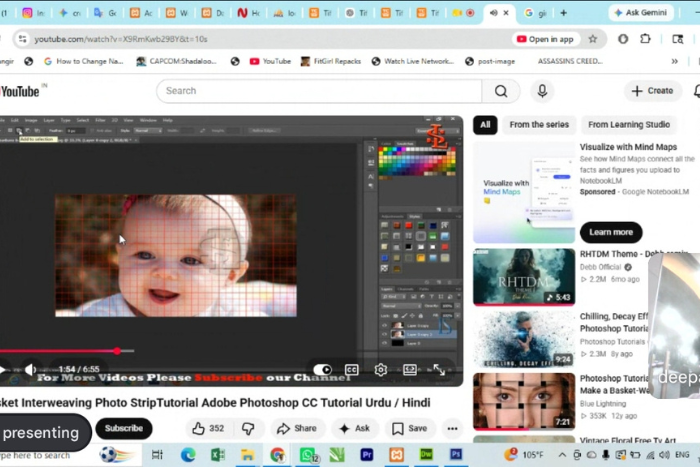Viewport: 700px width, 467px height.
Task: Go to YouTube home via the logo
Action: pos(20,92)
